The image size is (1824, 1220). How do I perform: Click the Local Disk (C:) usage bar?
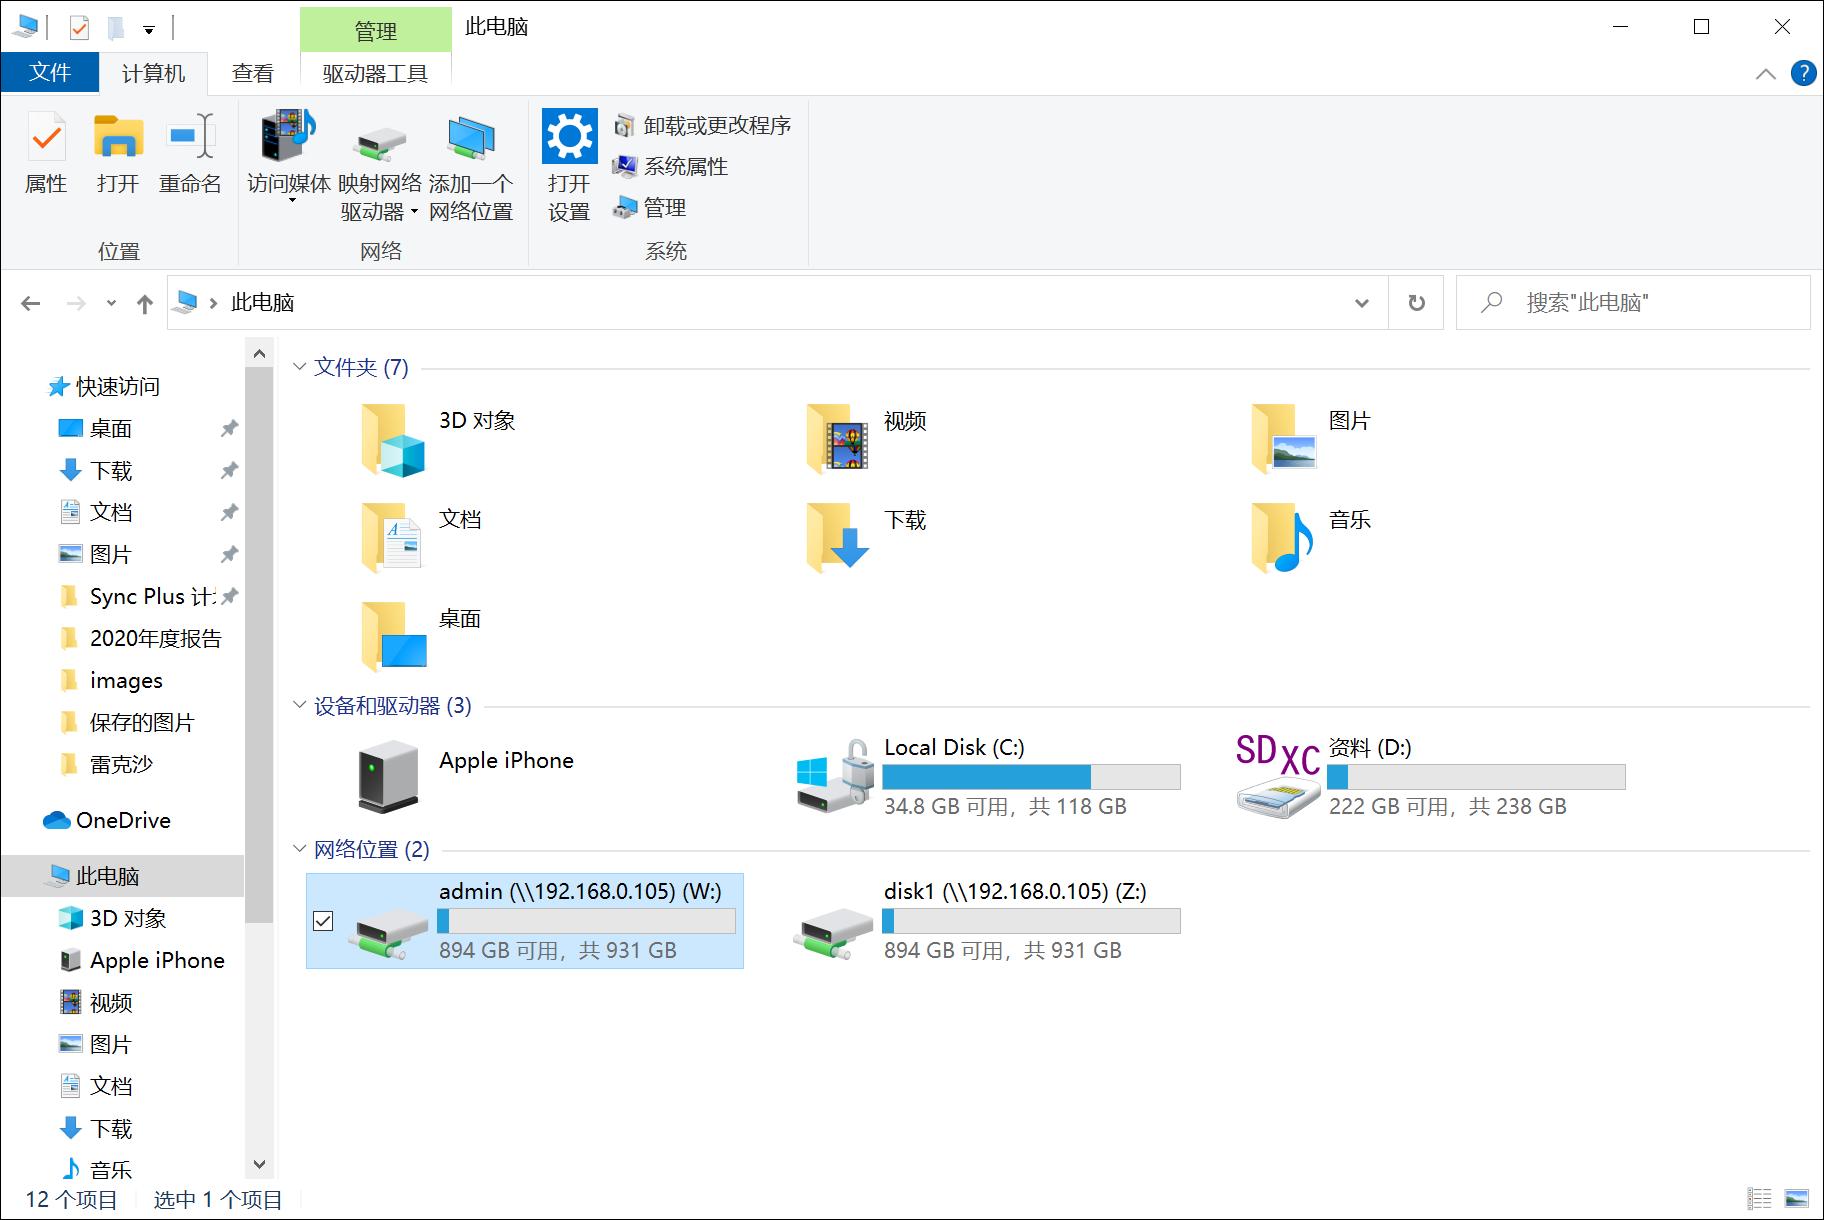[1032, 776]
